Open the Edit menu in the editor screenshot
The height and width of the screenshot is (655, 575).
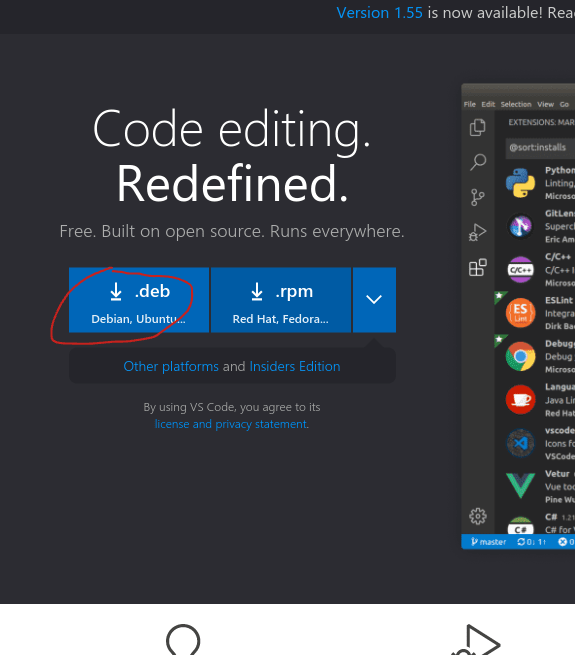tap(488, 104)
